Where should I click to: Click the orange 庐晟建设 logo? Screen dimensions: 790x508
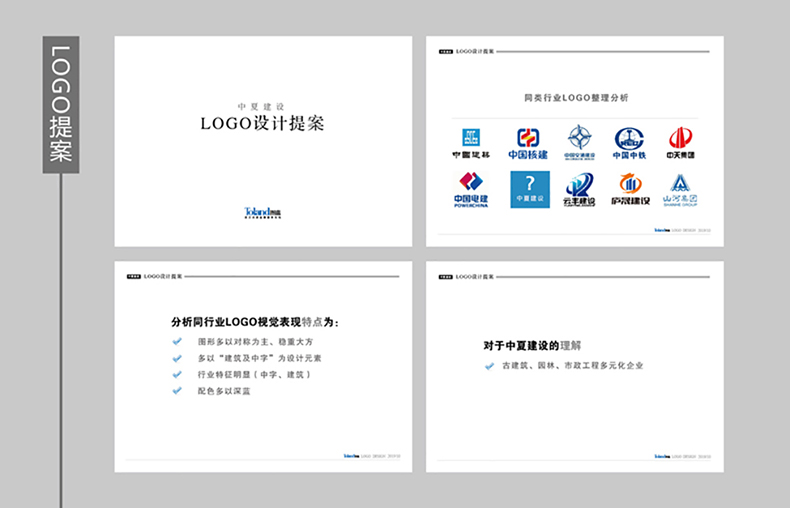click(x=630, y=189)
